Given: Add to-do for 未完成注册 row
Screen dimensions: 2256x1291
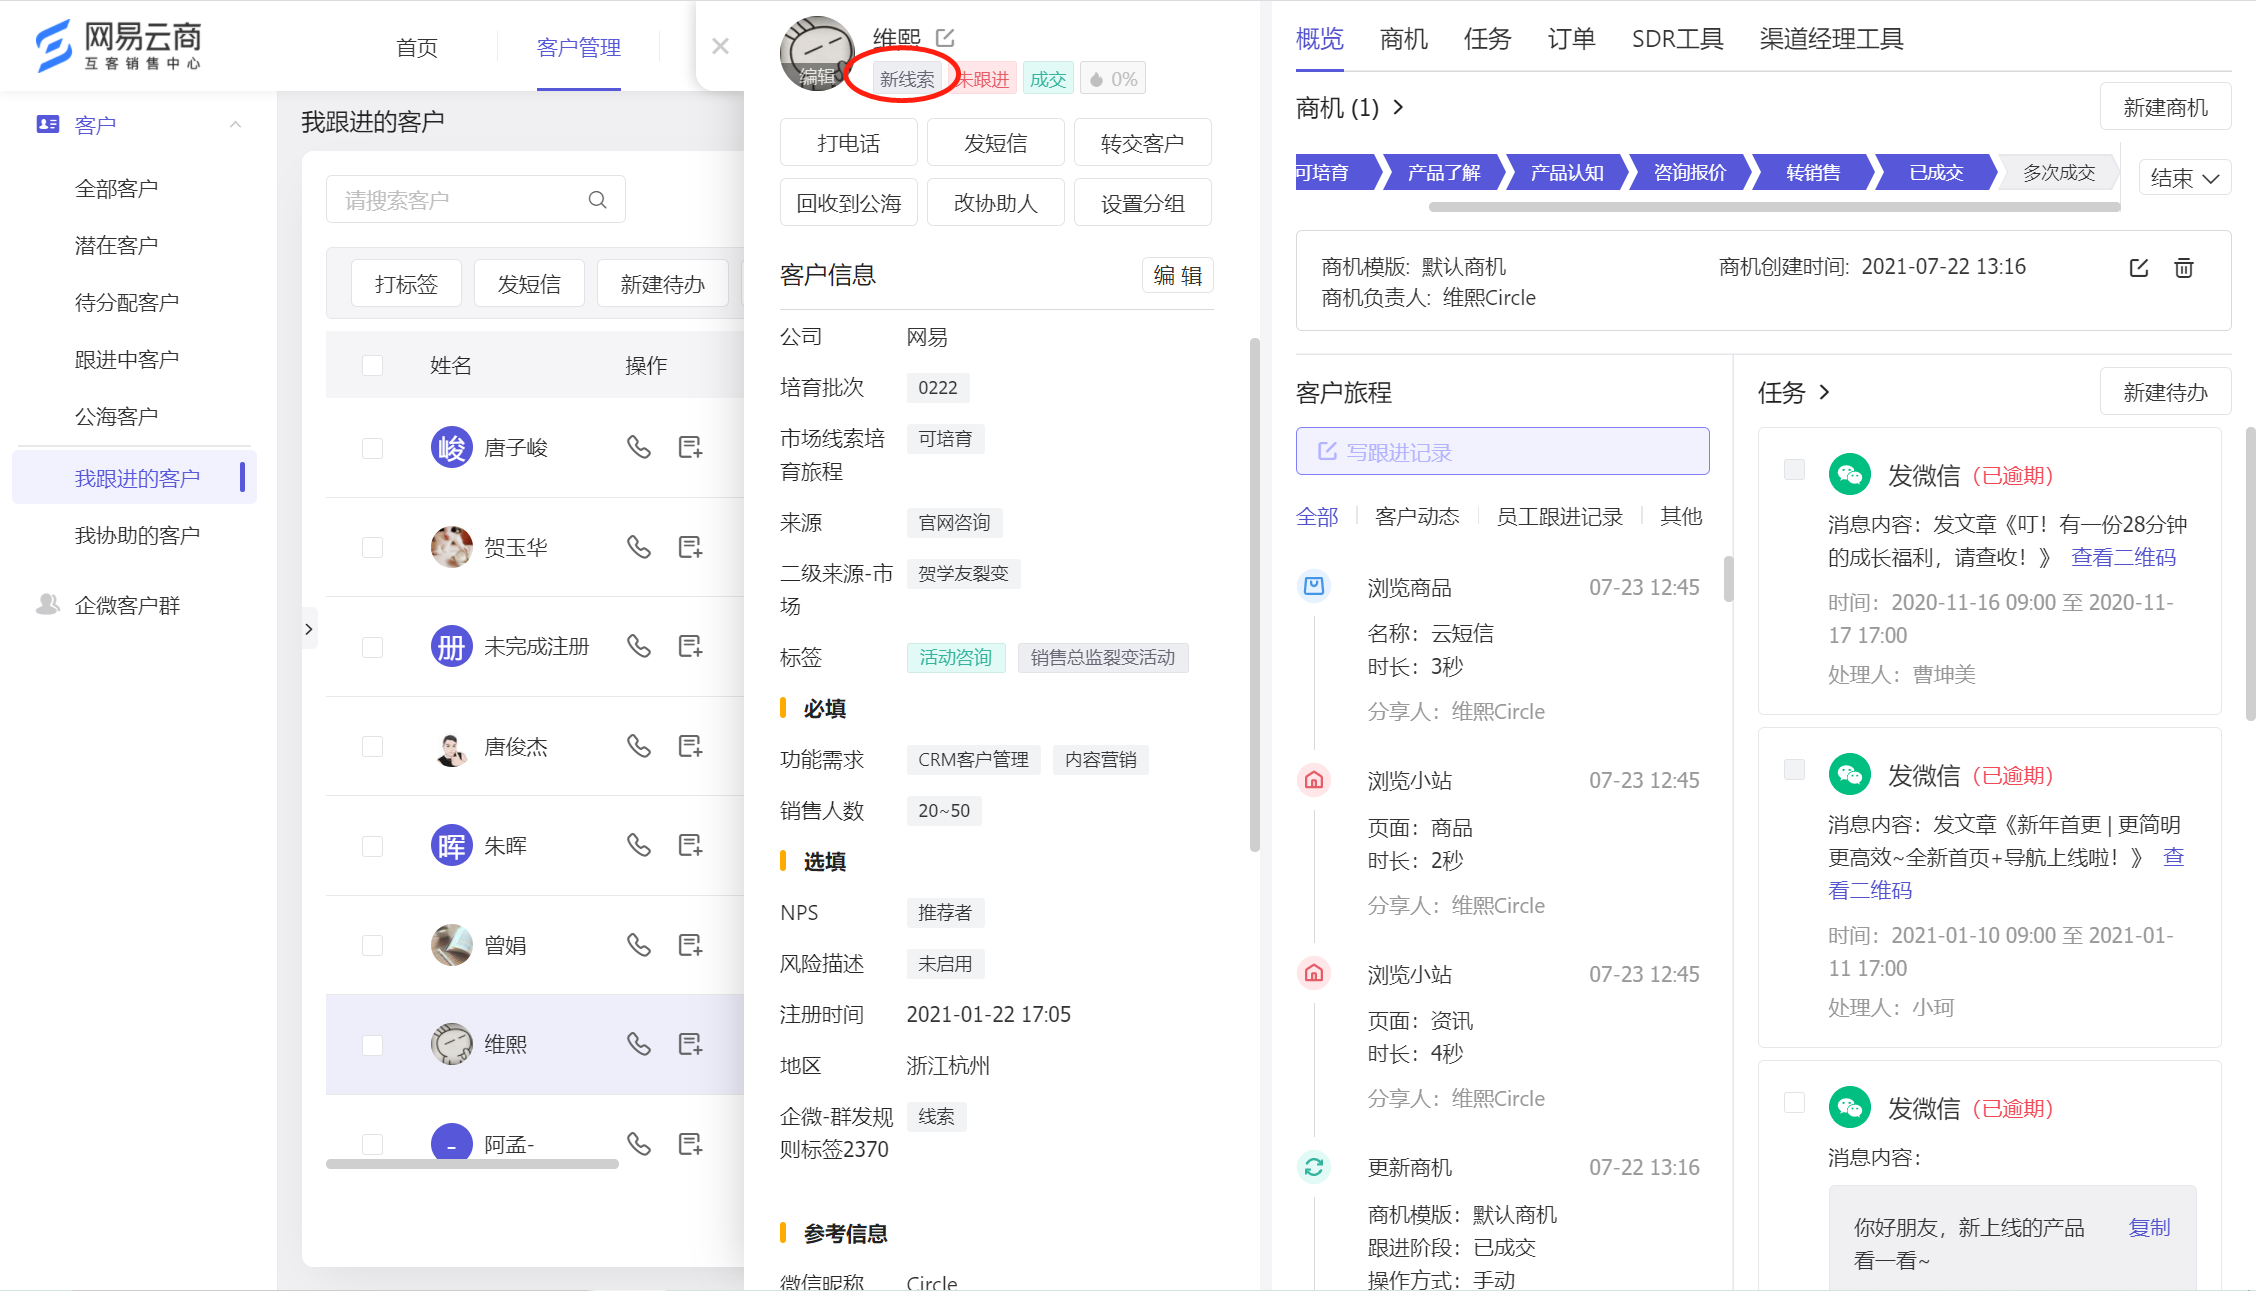Looking at the screenshot, I should pyautogui.click(x=690, y=646).
